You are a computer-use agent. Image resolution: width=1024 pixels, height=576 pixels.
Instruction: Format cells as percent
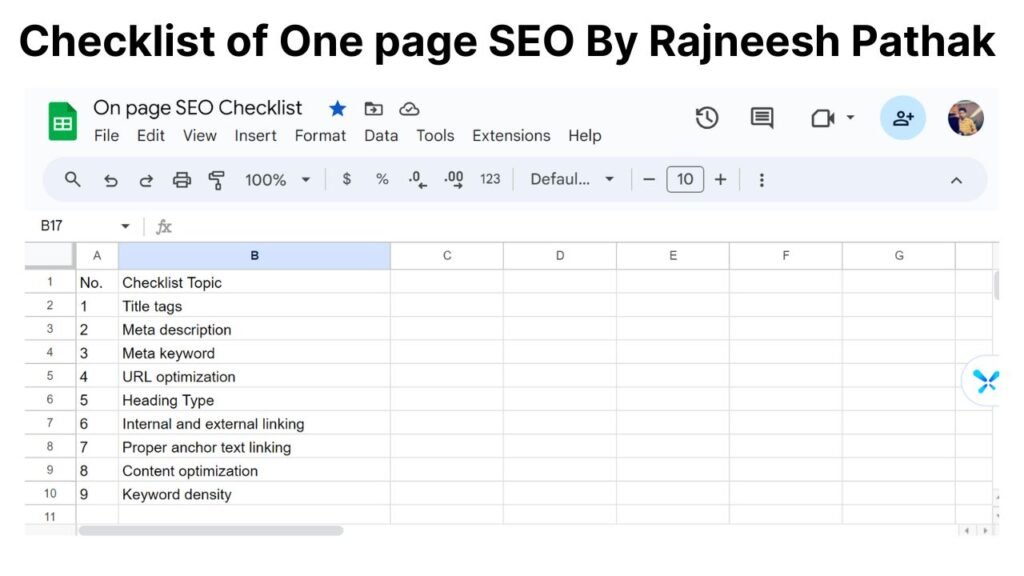382,179
